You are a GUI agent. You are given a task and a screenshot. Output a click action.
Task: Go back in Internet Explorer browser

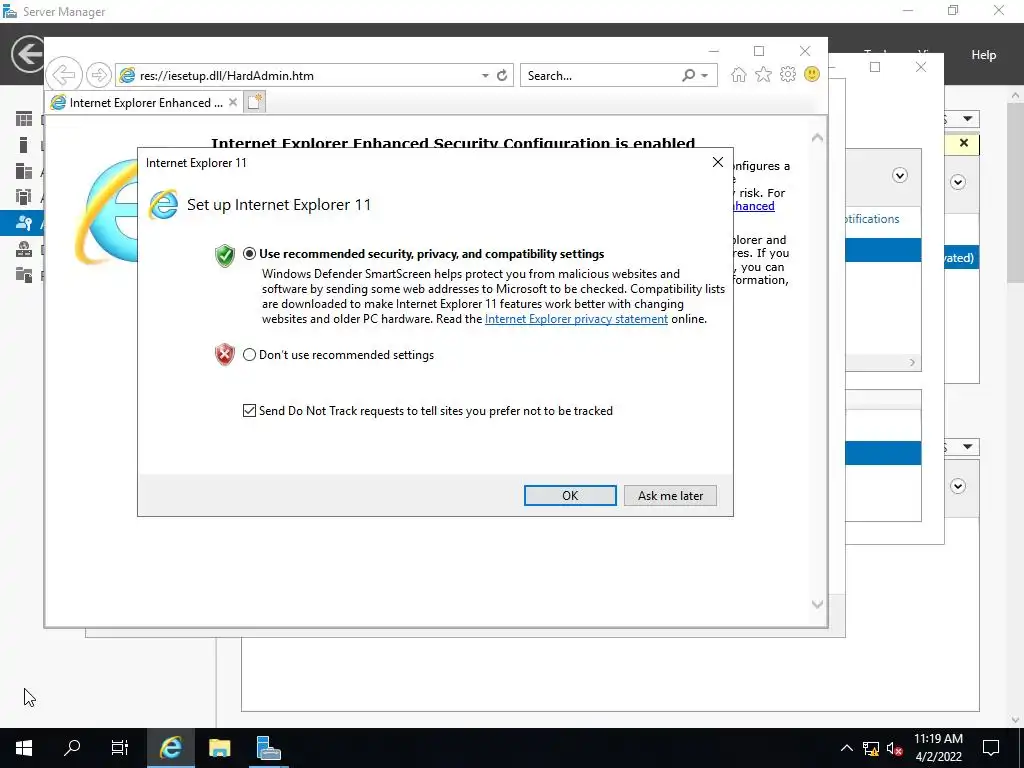coord(64,75)
